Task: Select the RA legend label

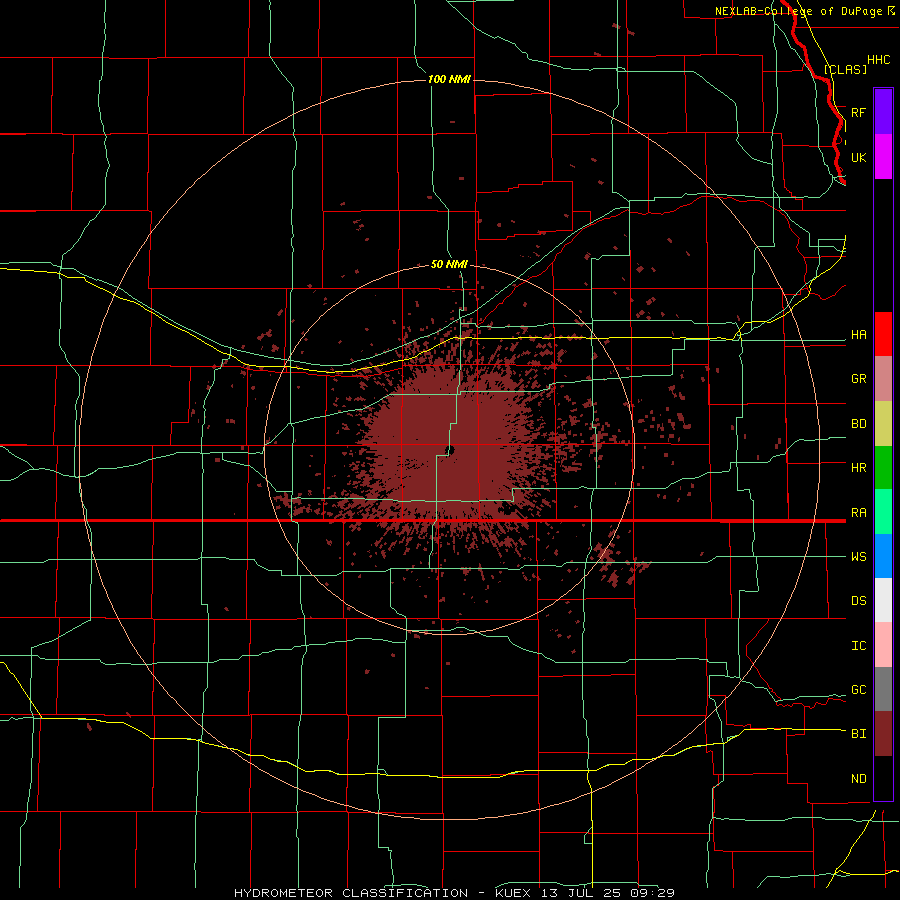Action: tap(858, 513)
